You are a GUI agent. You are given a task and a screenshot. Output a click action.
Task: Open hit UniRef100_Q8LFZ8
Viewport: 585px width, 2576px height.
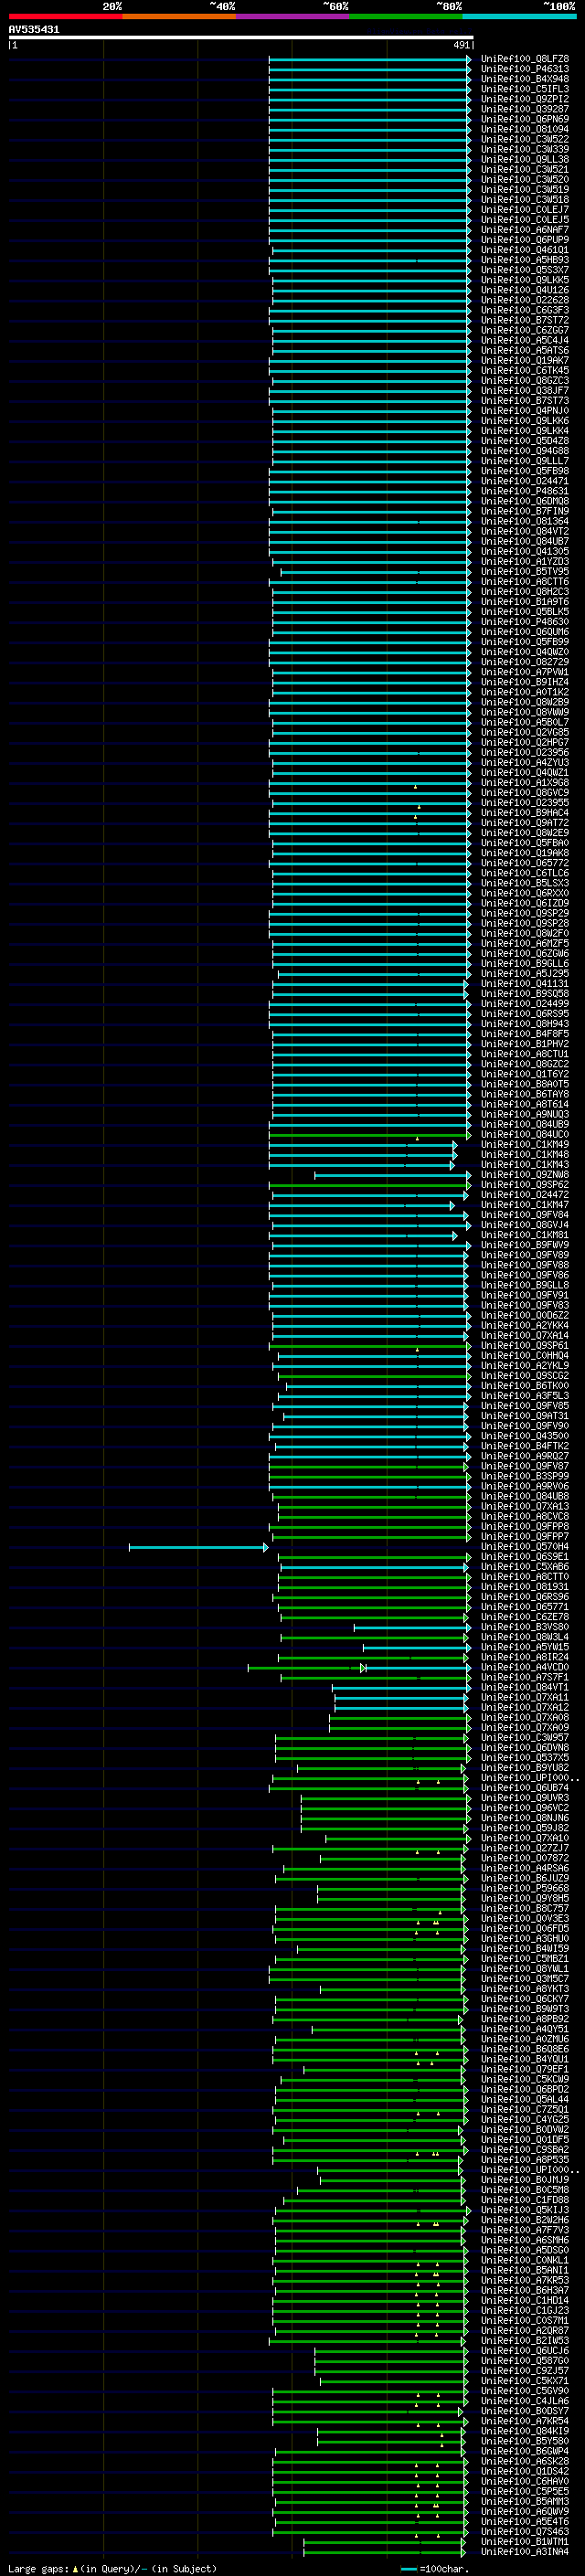(525, 59)
